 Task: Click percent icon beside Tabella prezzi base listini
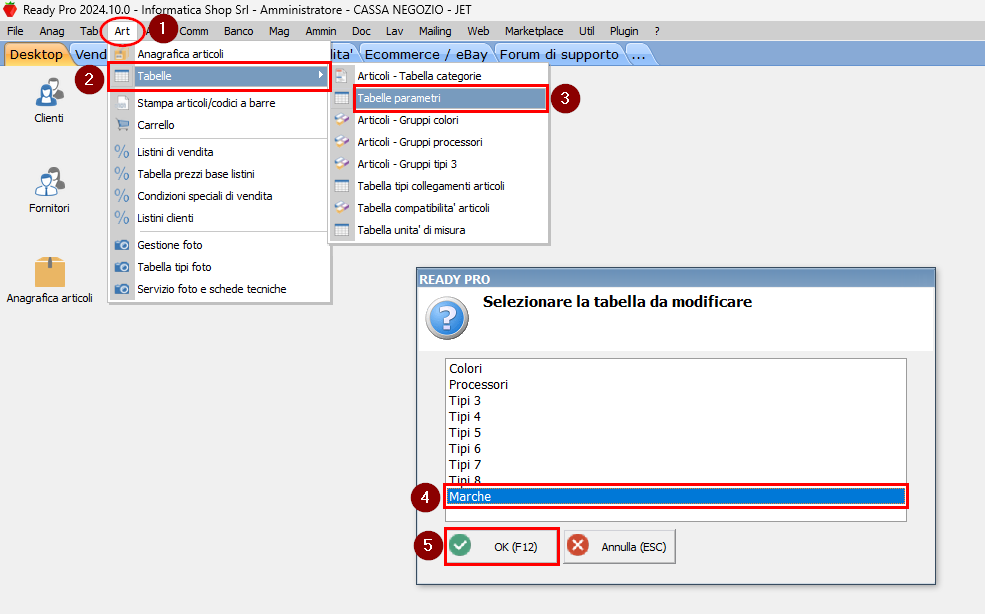[122, 173]
